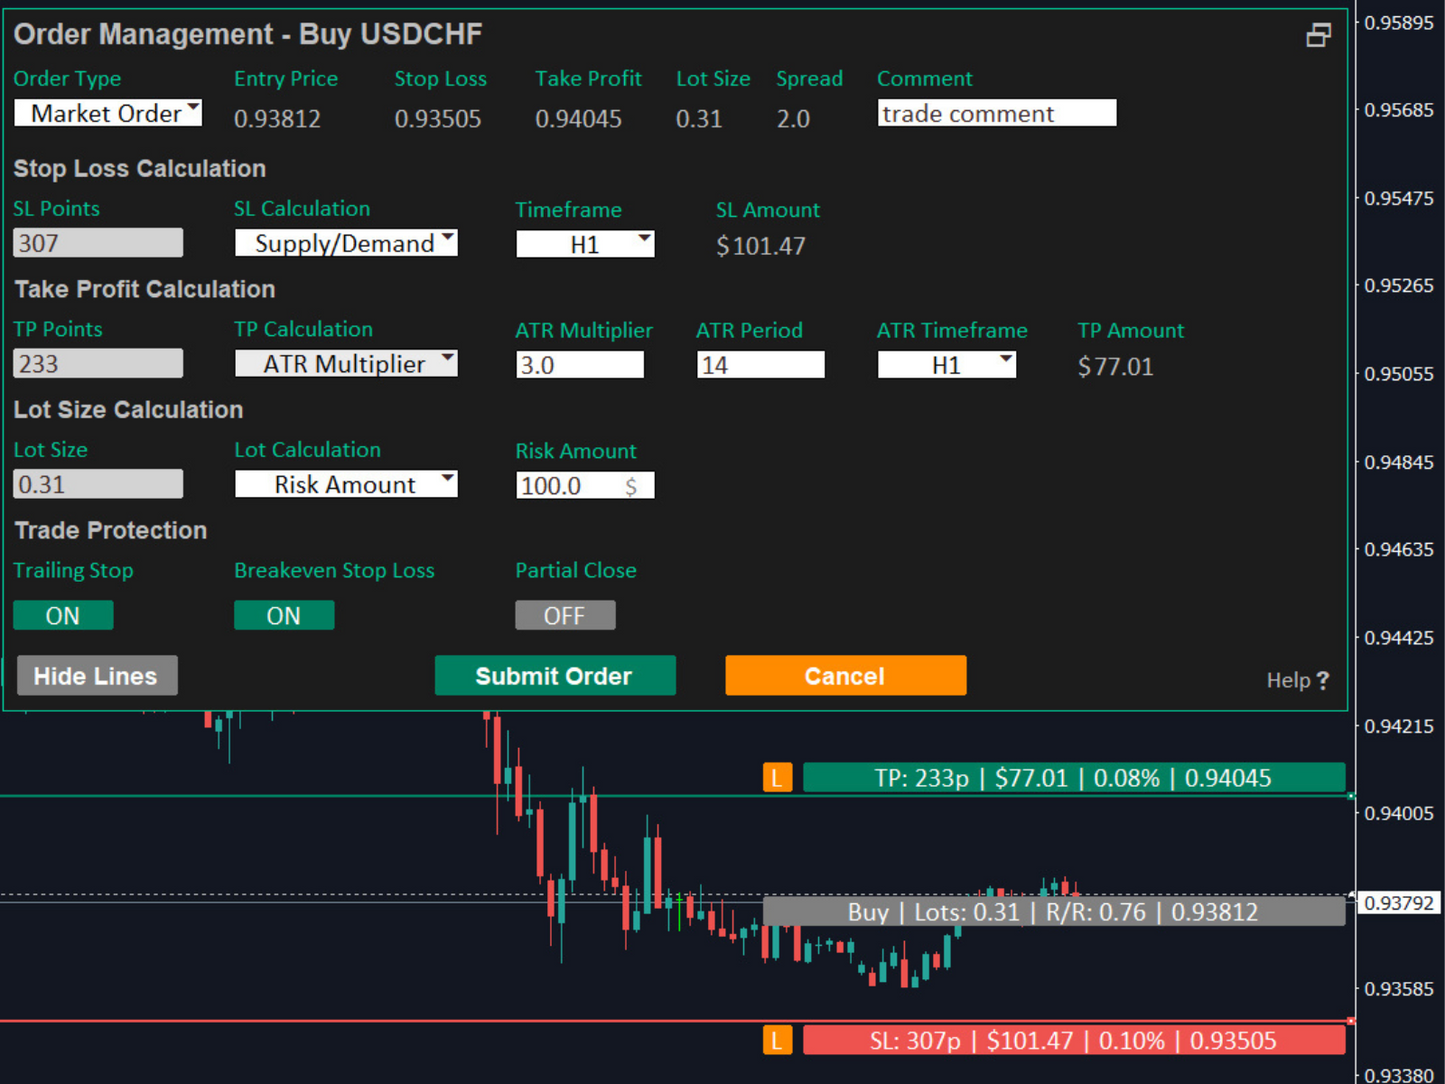
Task: Expand the SL Calculation Supply/Demand dropdown
Action: click(346, 243)
